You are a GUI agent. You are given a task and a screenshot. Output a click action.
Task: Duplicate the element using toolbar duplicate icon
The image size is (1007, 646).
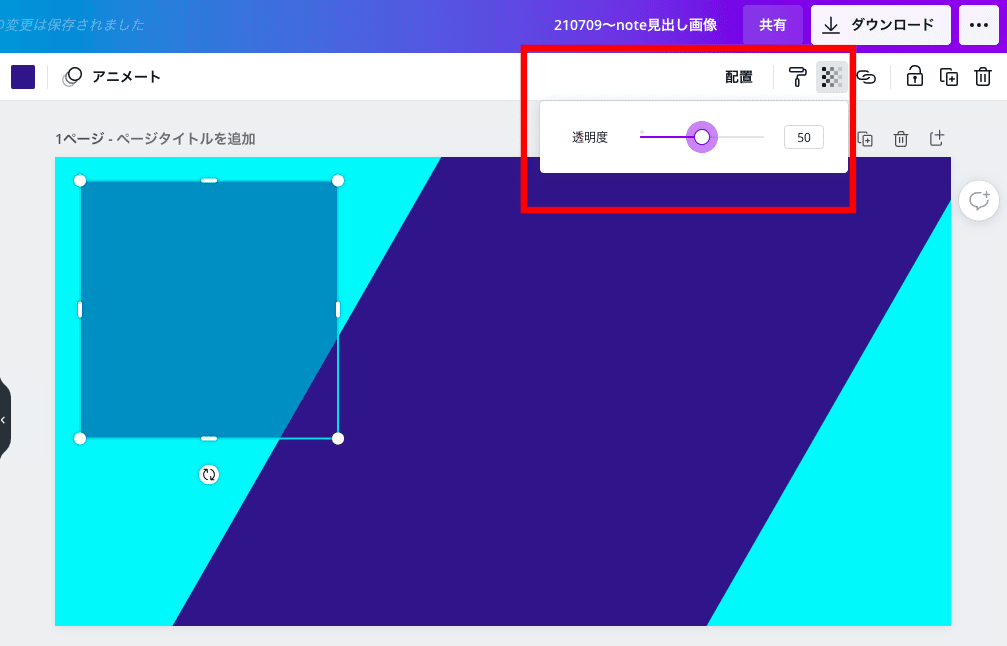[x=949, y=77]
